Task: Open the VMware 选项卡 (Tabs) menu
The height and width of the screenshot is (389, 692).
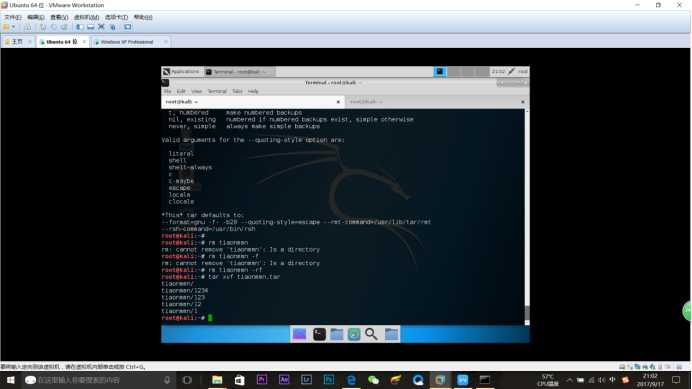Action: (x=117, y=17)
